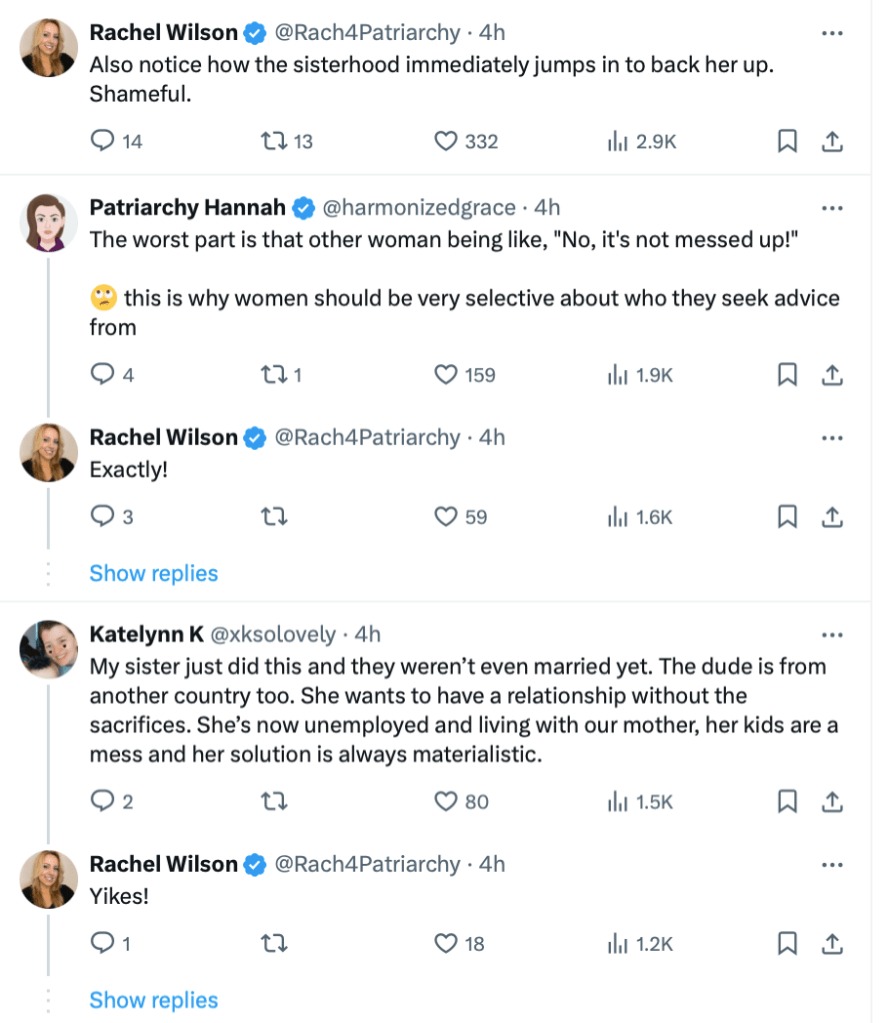
Task: Reply to Patriarchy Hannah's tweet
Action: click(102, 375)
